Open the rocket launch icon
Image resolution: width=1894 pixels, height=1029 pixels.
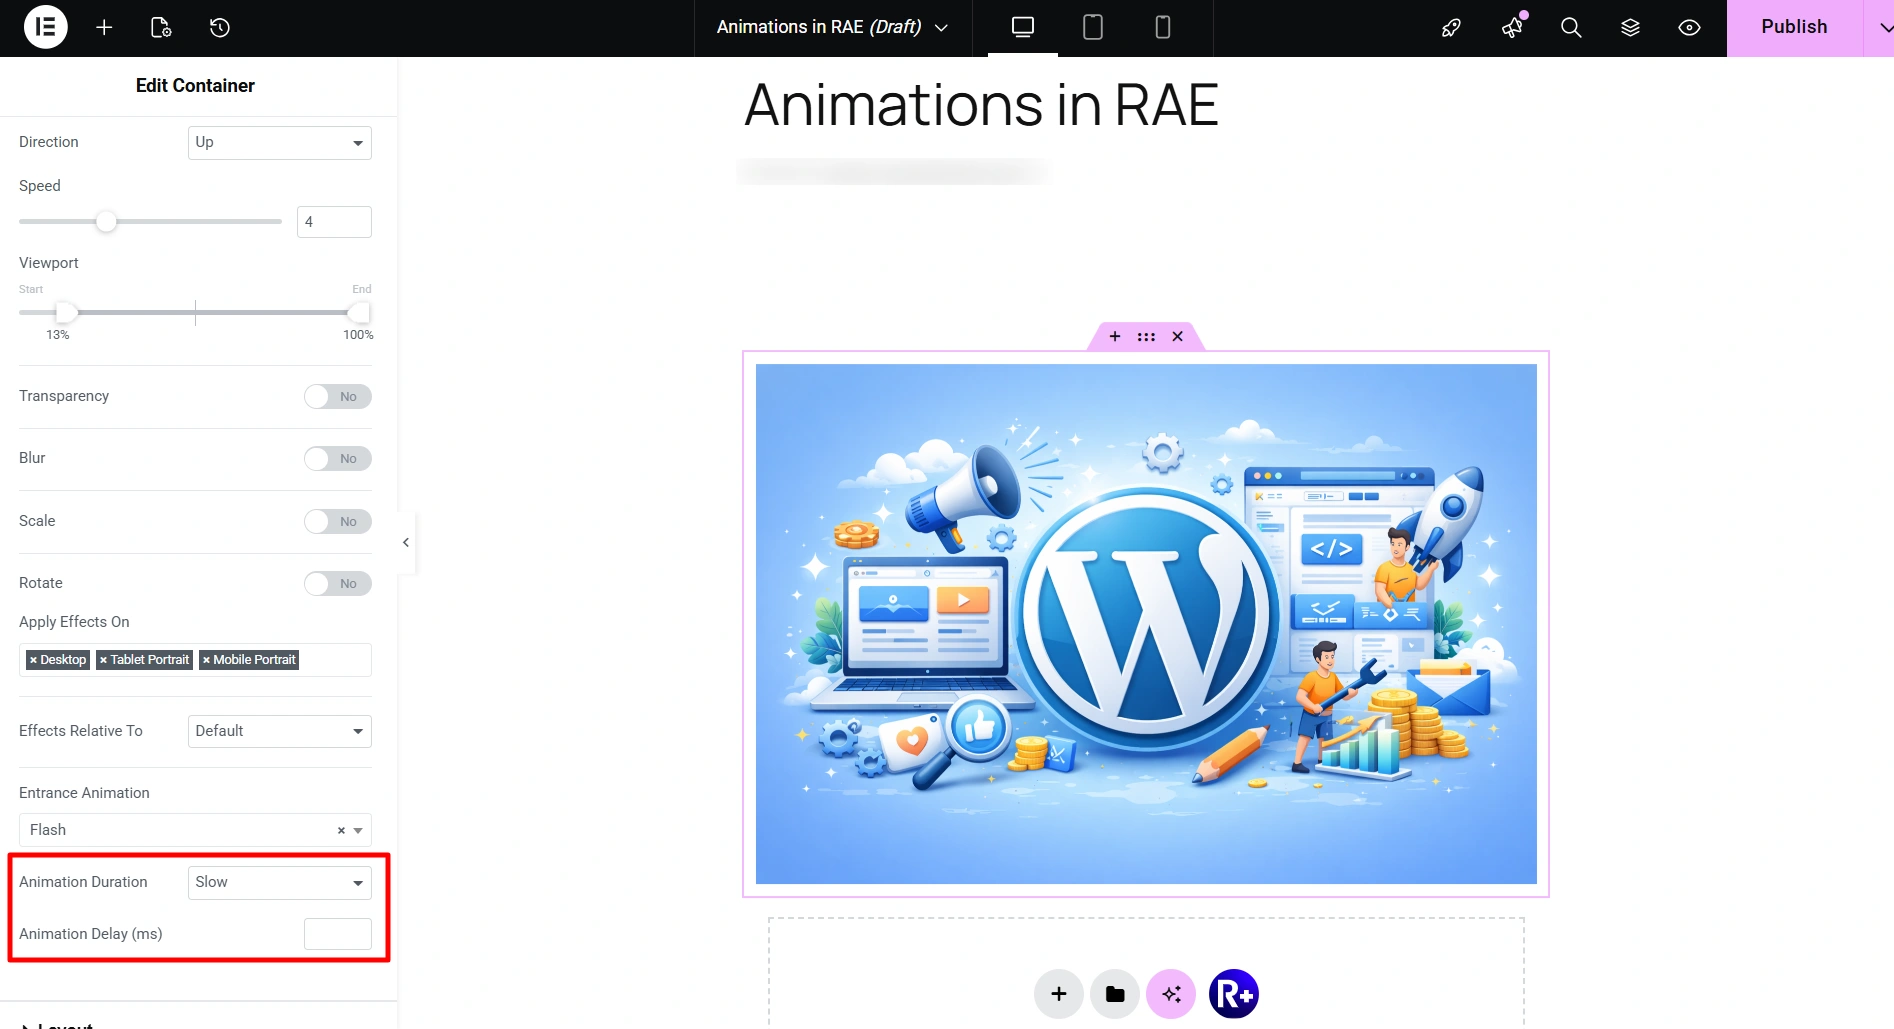pos(1451,28)
